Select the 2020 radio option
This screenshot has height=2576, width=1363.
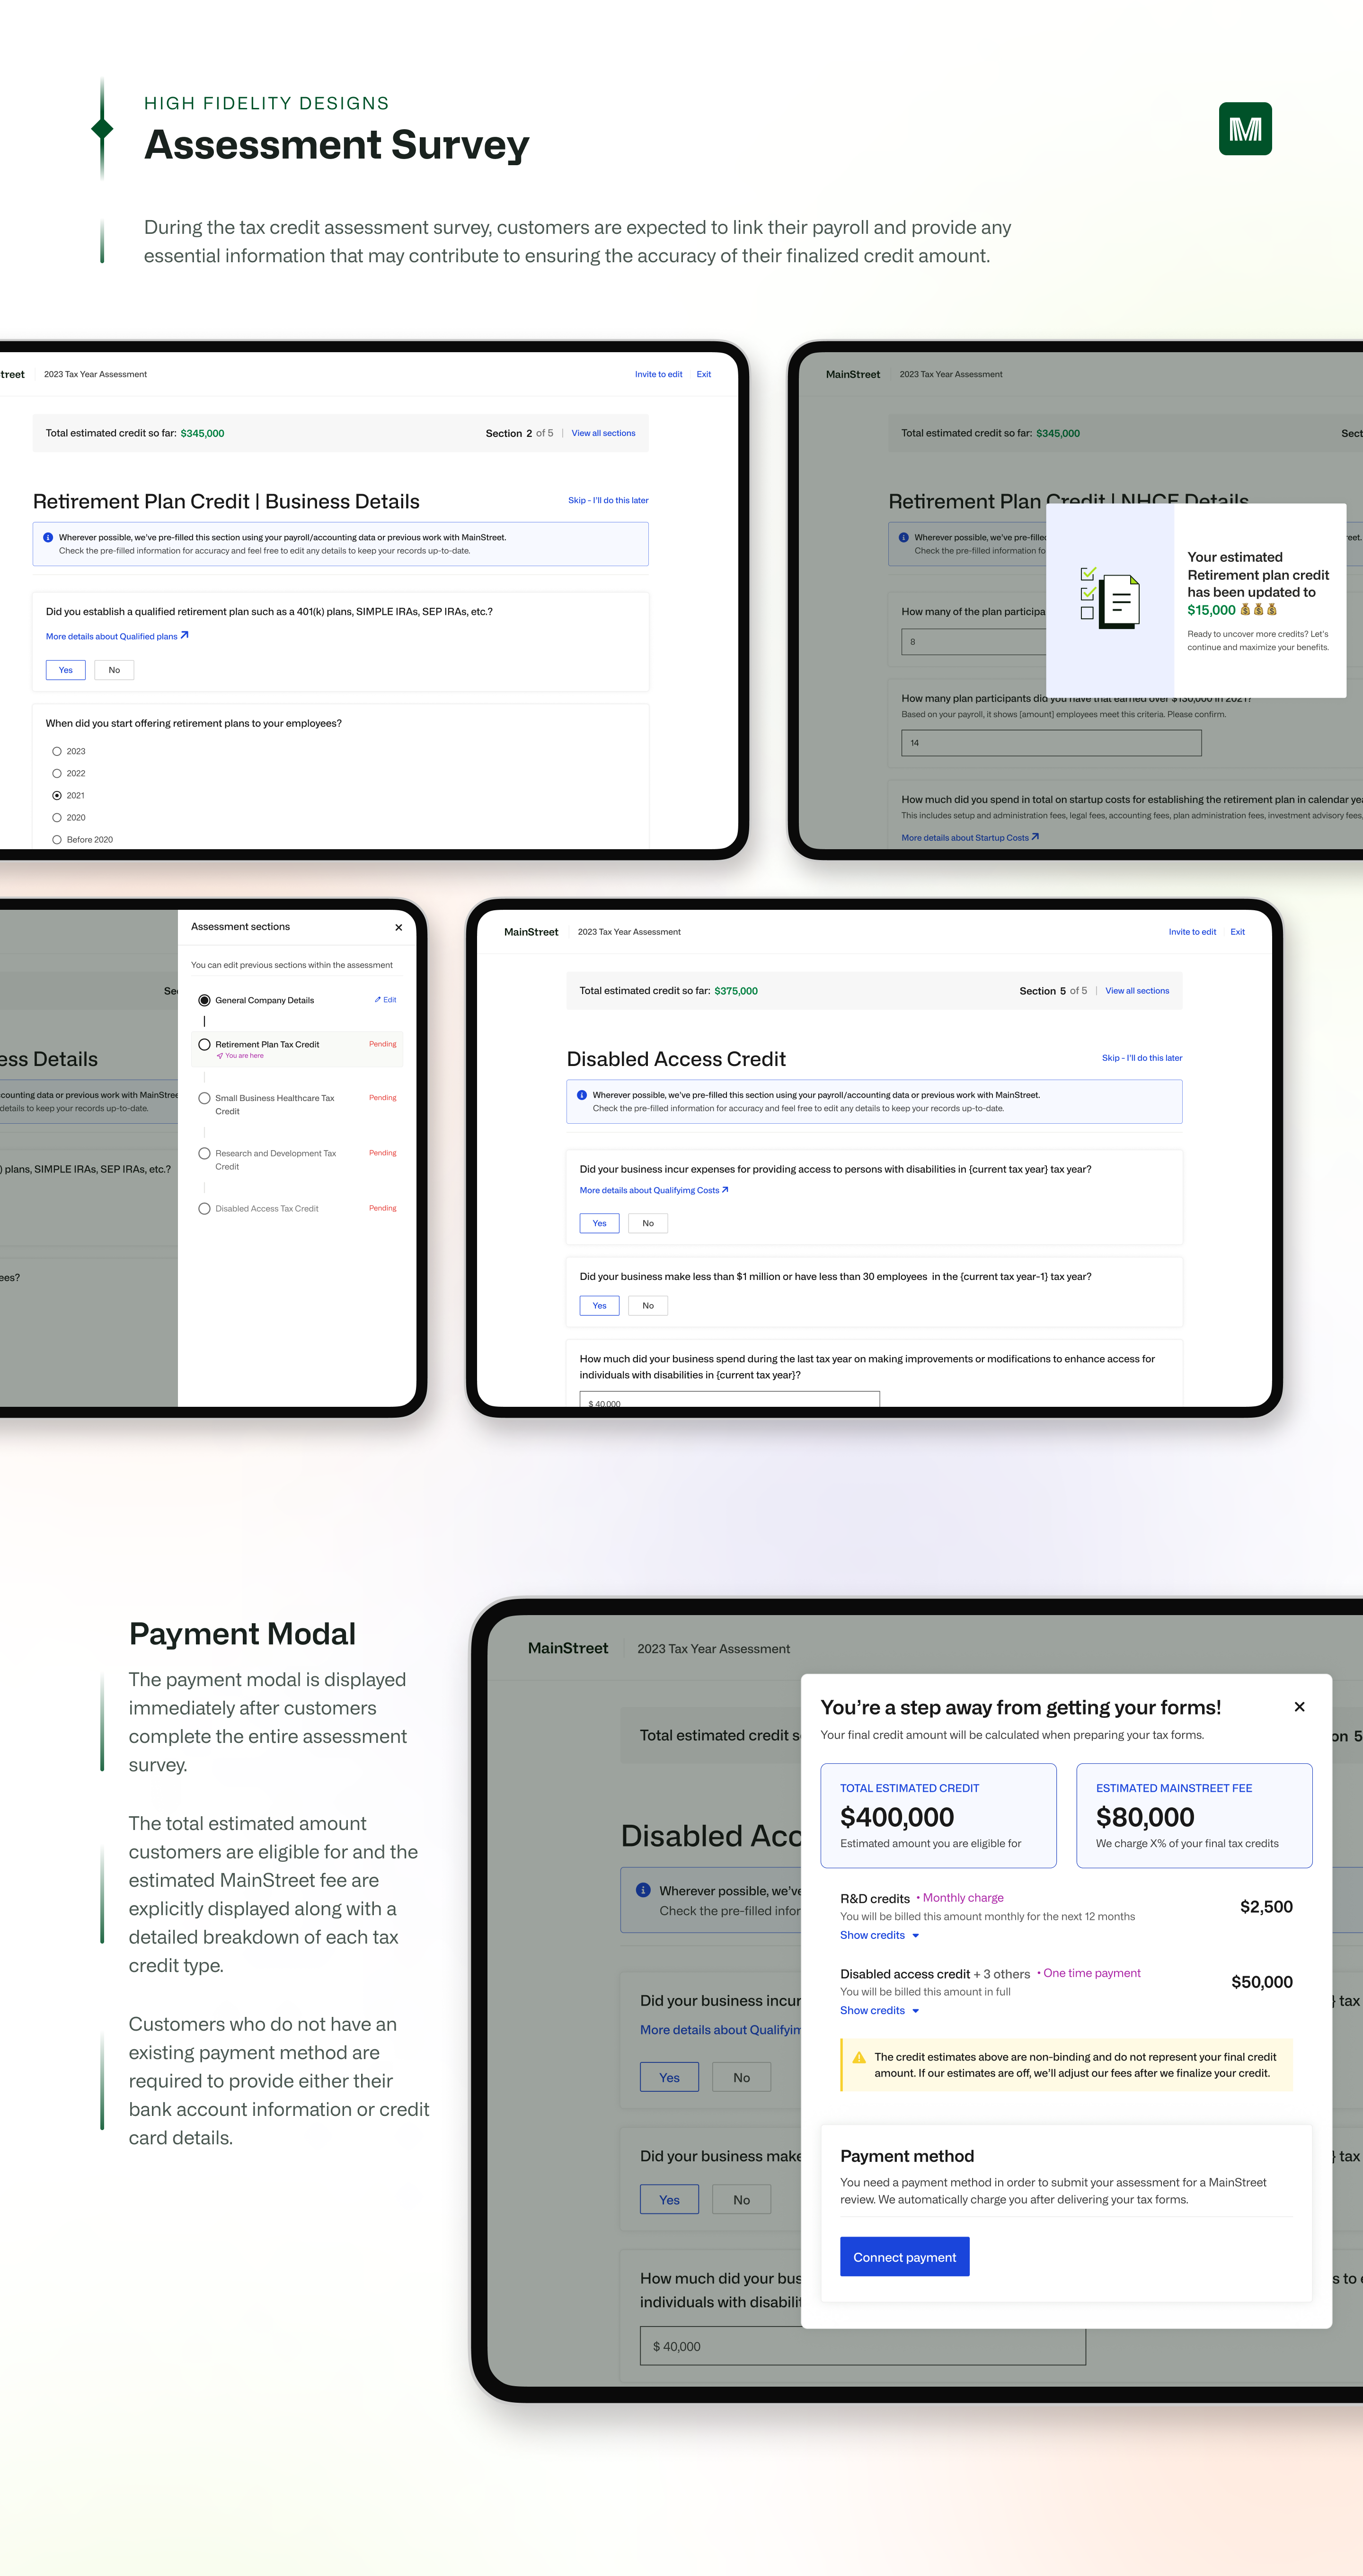coord(57,817)
